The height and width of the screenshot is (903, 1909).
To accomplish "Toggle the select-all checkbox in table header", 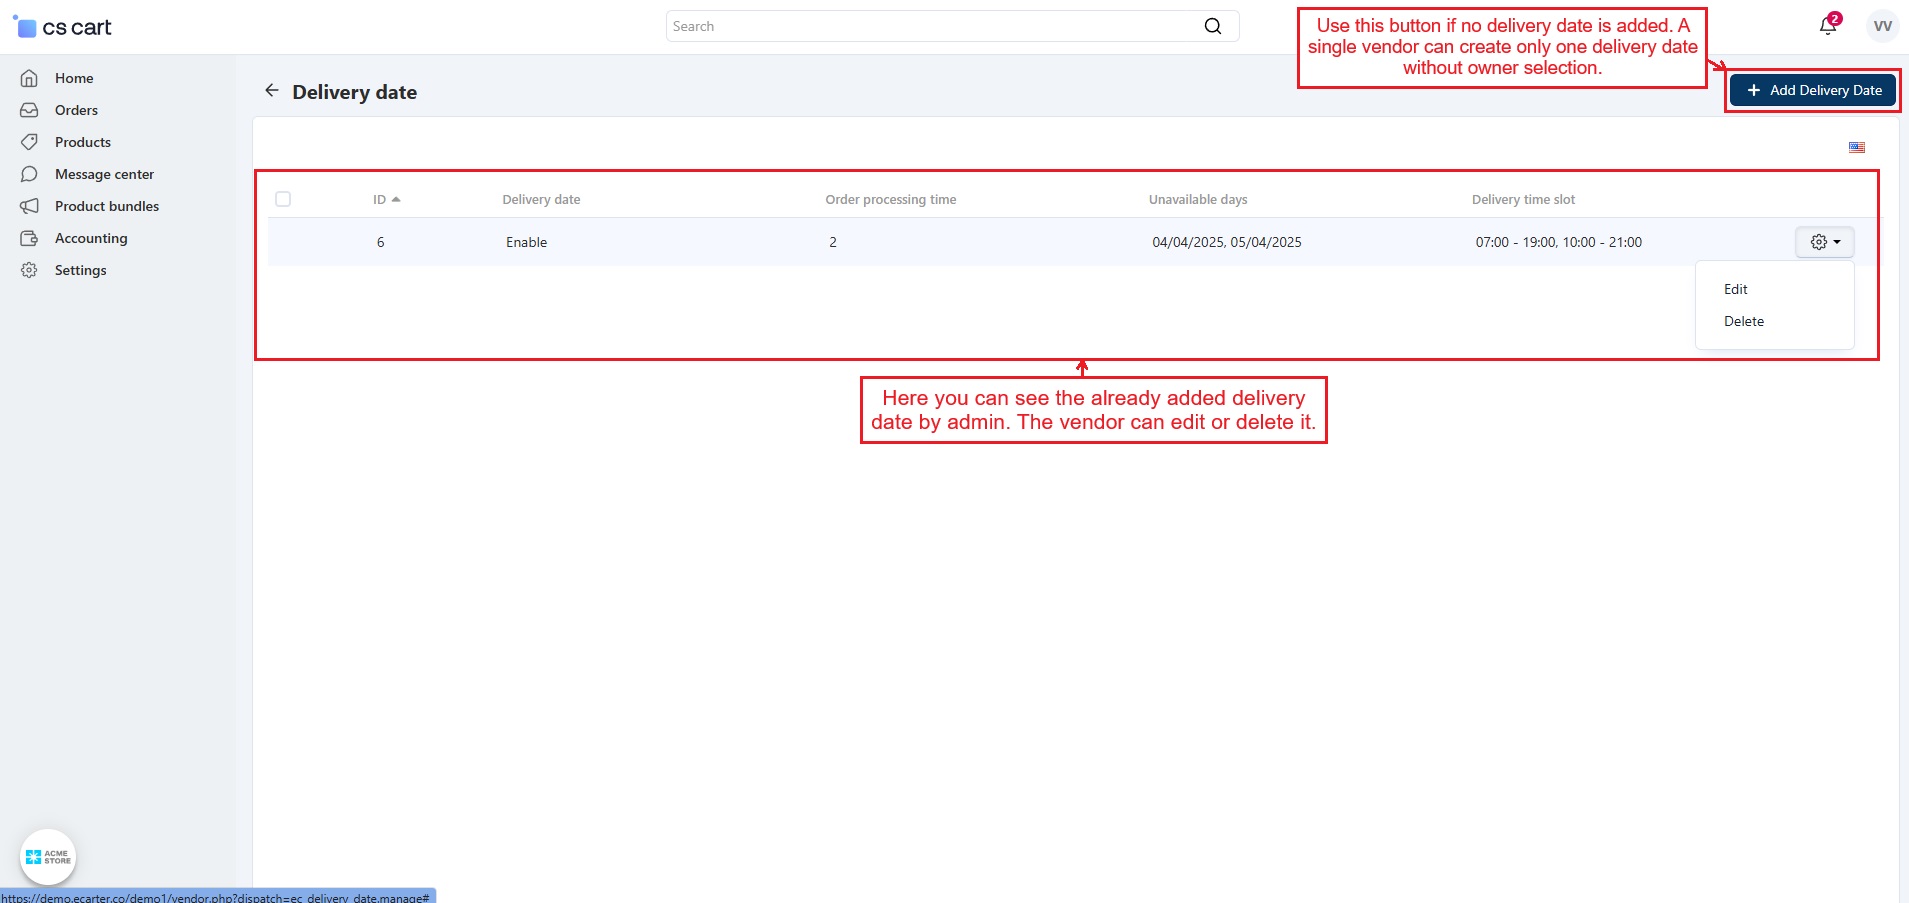I will click(x=283, y=199).
